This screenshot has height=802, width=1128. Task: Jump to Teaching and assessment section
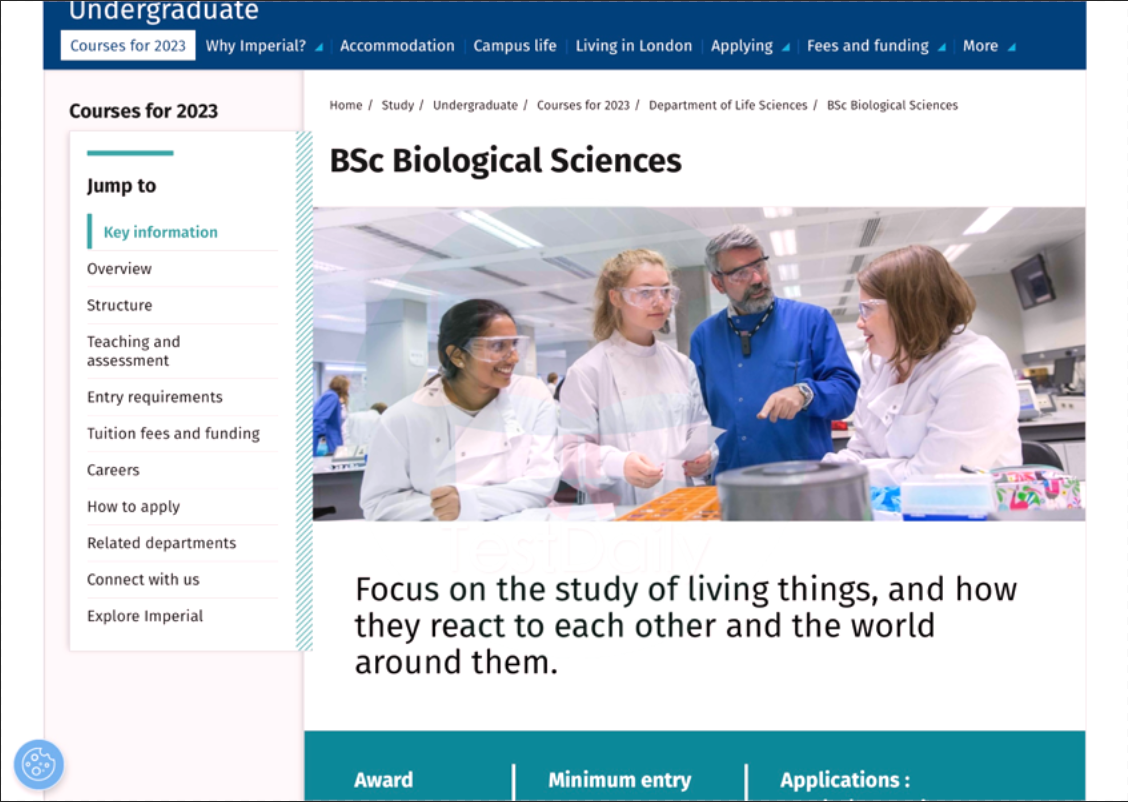(134, 351)
